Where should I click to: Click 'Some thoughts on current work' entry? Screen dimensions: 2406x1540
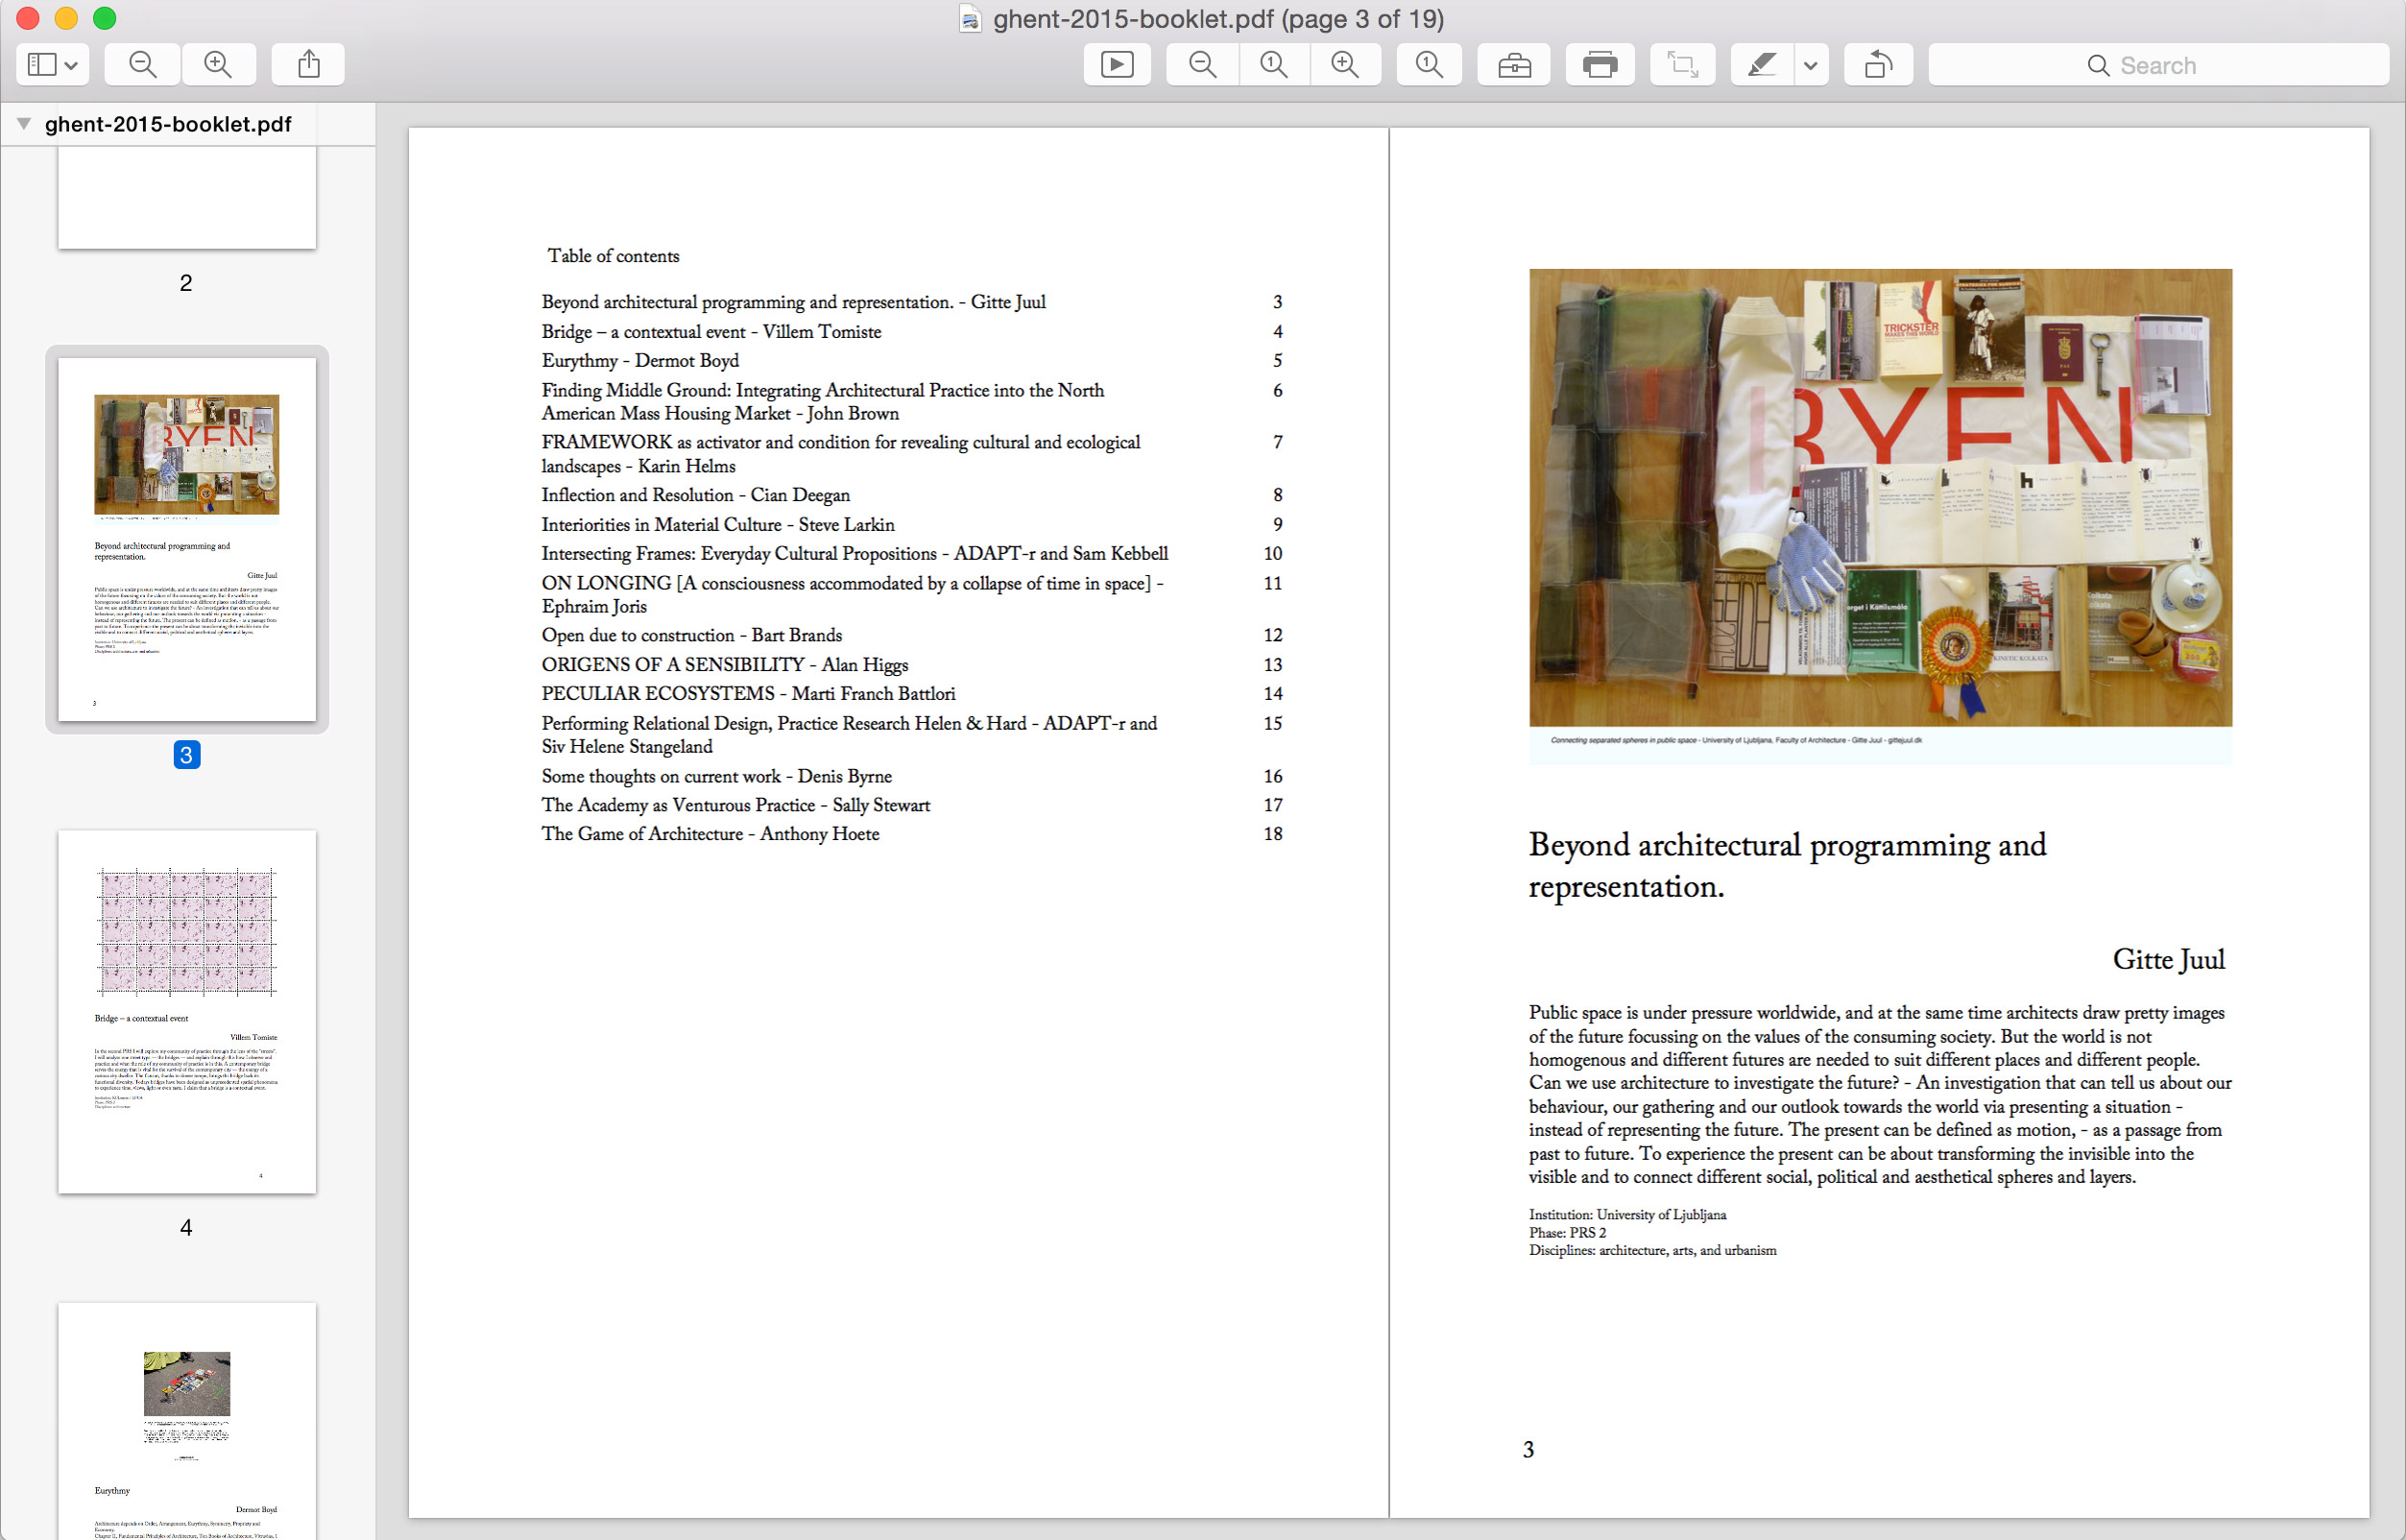coord(716,777)
